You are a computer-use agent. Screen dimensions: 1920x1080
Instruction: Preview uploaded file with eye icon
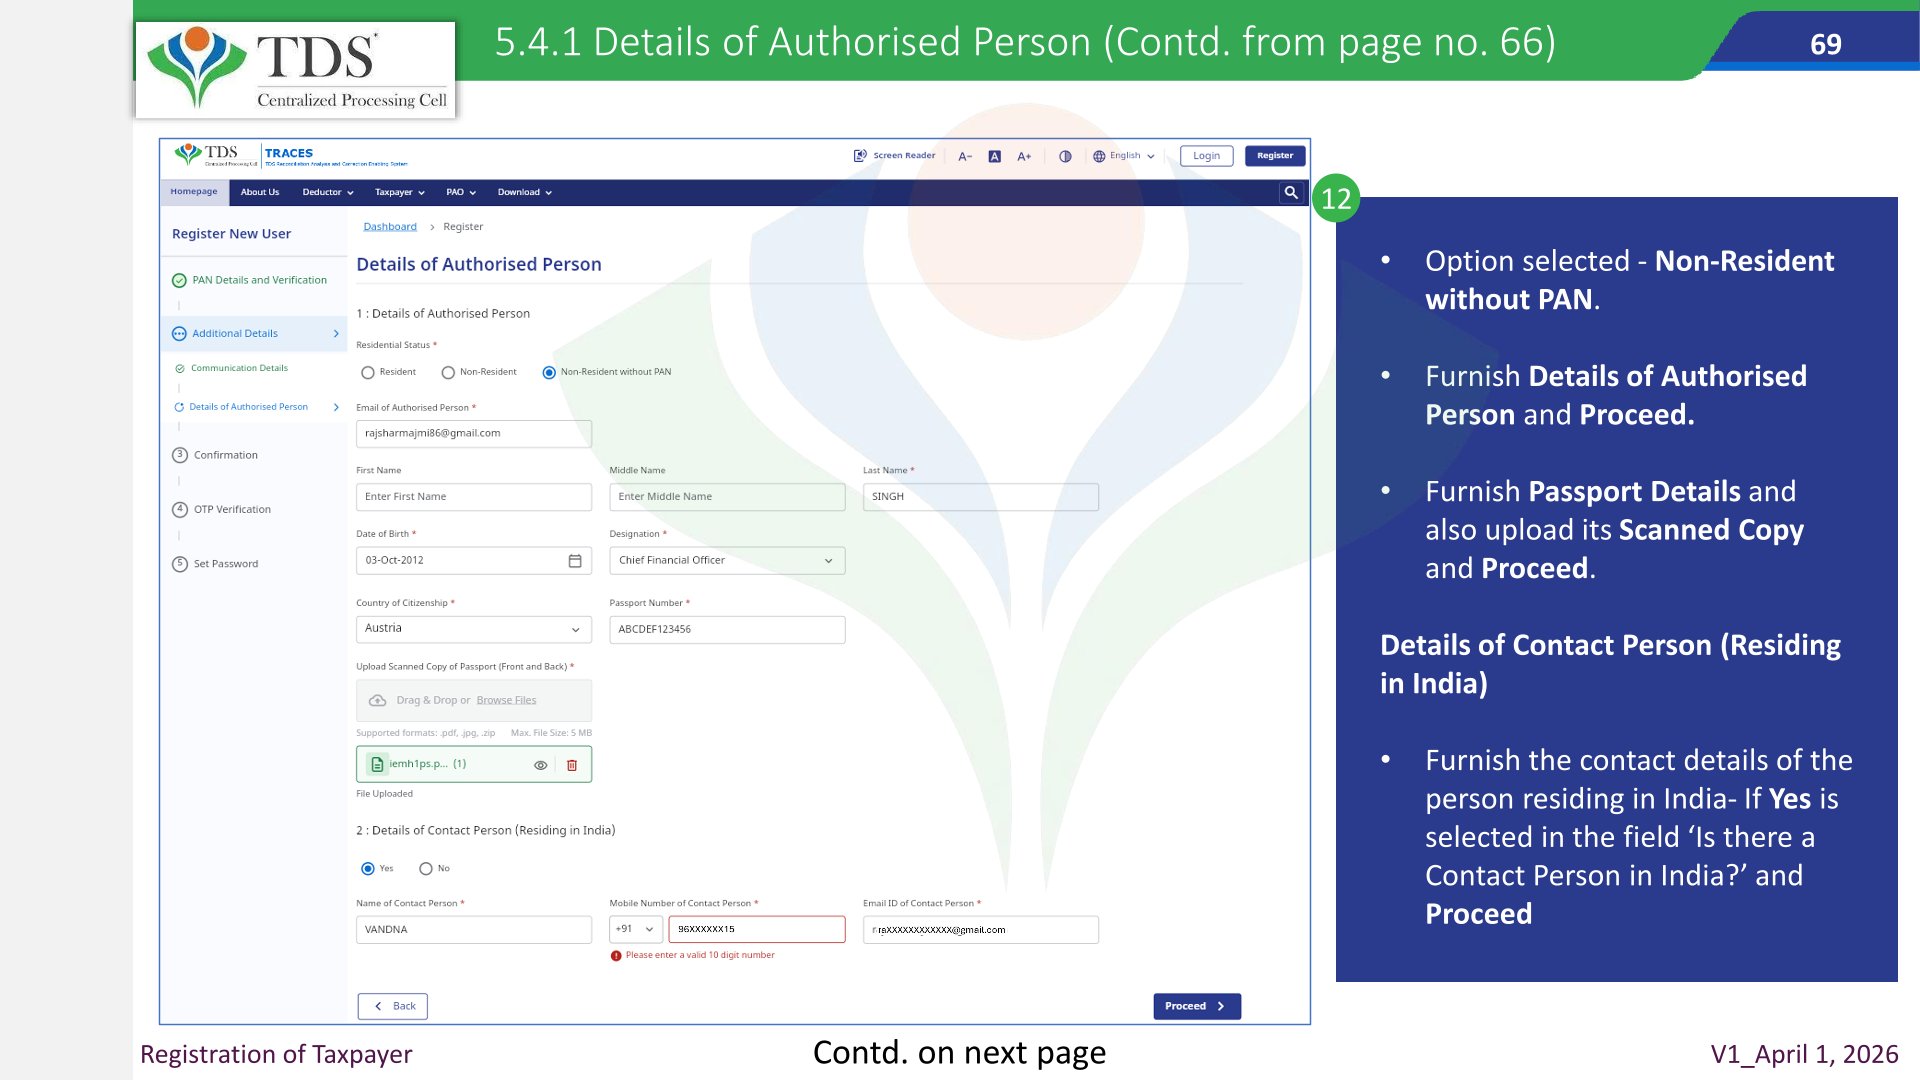(x=540, y=765)
